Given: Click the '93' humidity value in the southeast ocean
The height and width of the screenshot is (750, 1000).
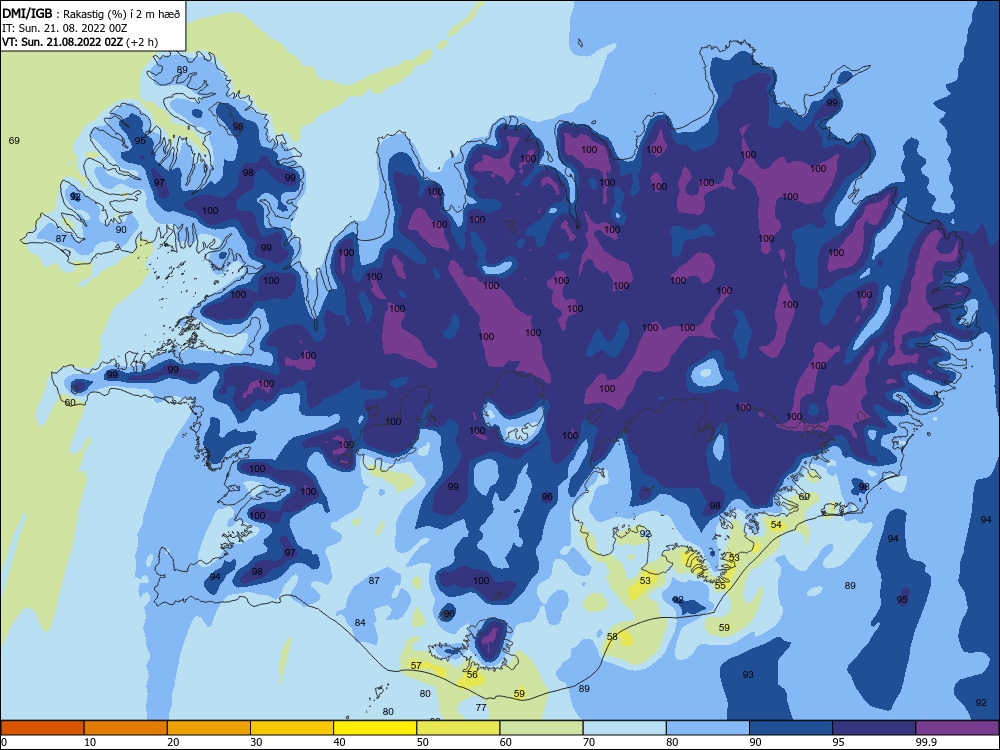Looking at the screenshot, I should point(748,675).
